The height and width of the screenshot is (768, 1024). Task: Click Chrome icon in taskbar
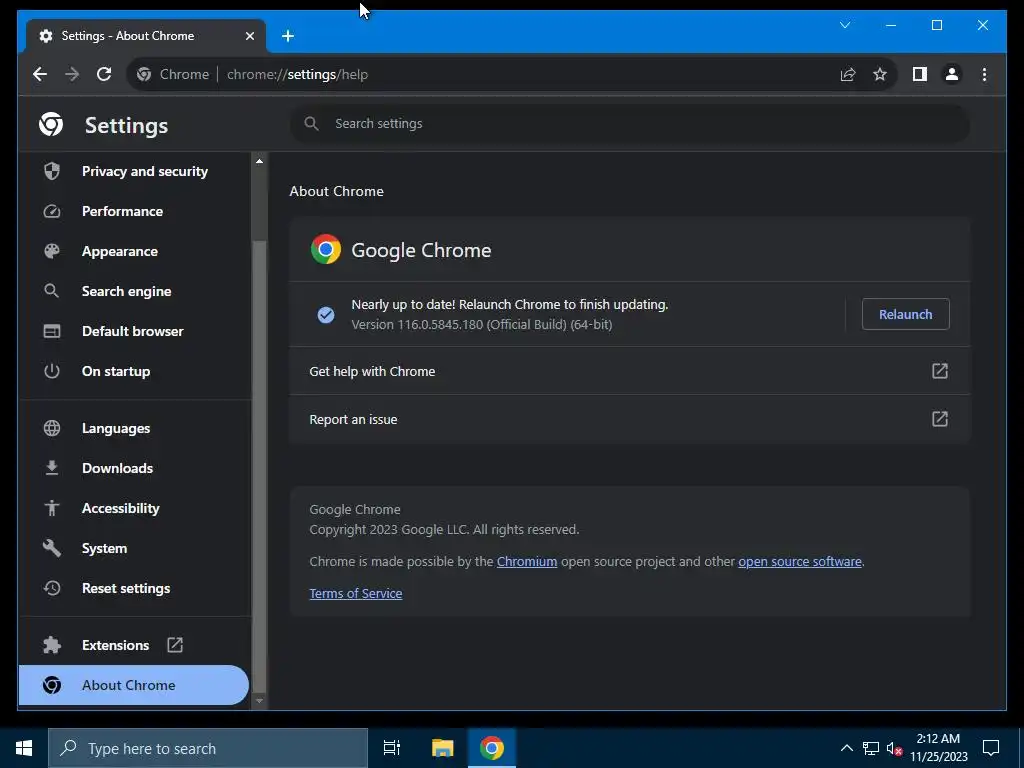492,748
